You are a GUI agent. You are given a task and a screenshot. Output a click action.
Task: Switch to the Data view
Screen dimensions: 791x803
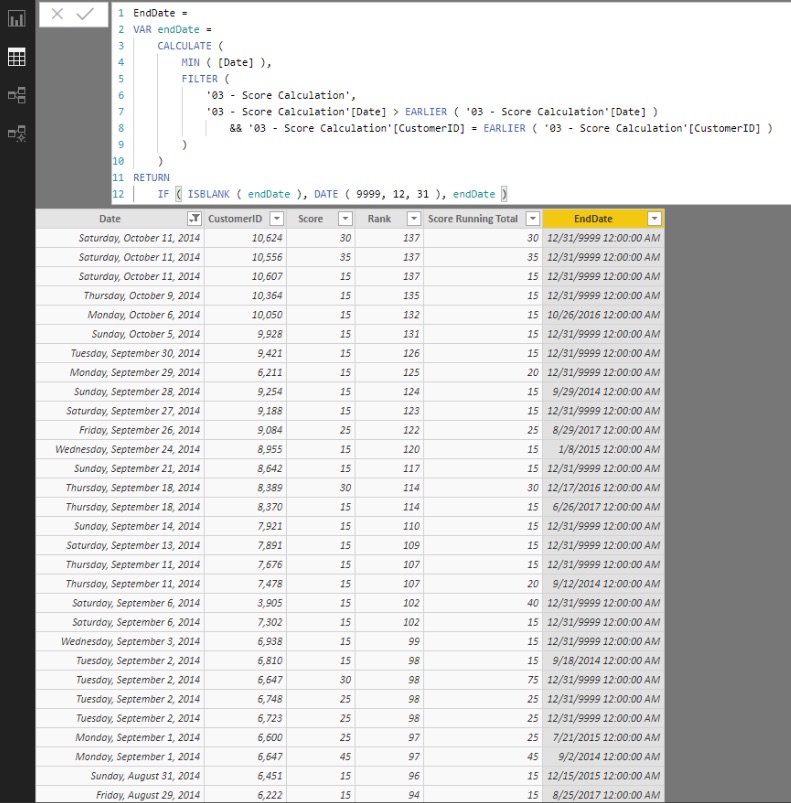click(x=16, y=57)
